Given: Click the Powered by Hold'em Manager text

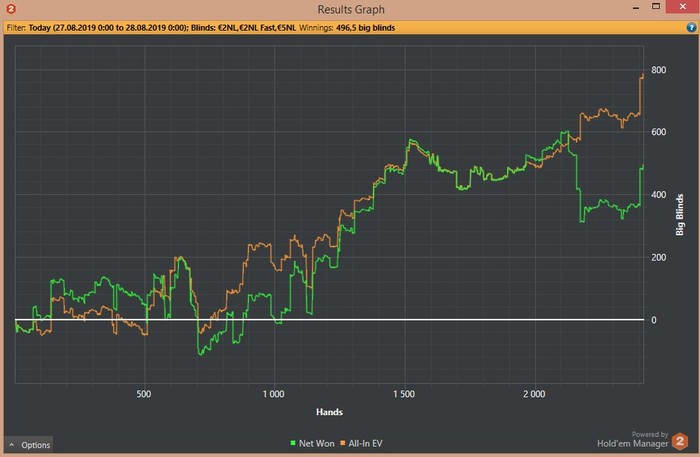Looking at the screenshot, I should (633, 440).
